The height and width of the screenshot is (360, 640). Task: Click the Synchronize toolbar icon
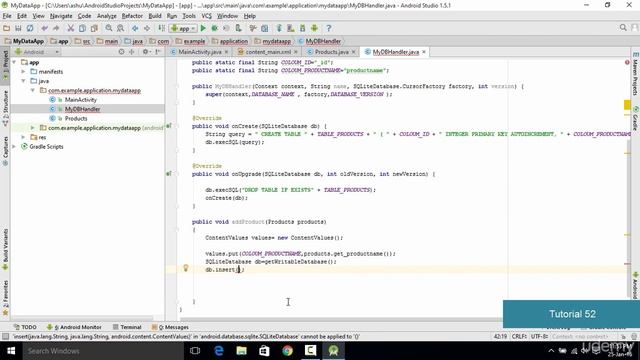30,28
